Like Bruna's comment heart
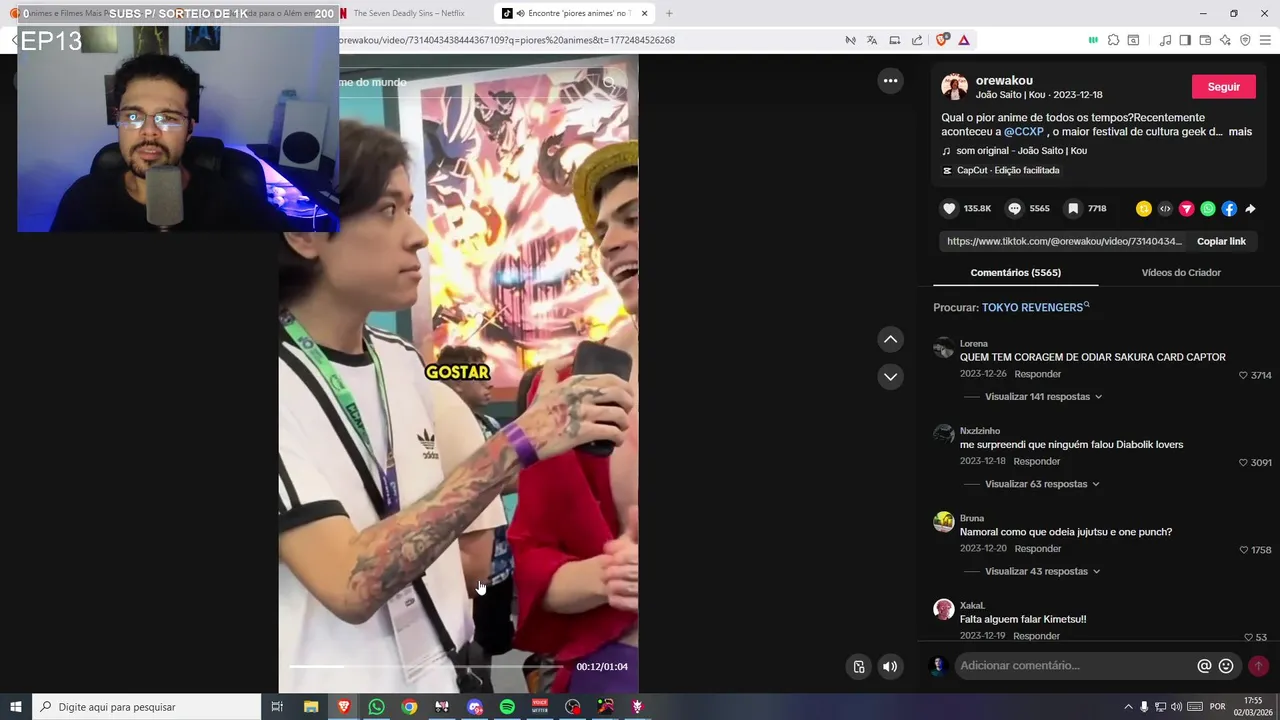Viewport: 1280px width, 720px height. point(1243,550)
